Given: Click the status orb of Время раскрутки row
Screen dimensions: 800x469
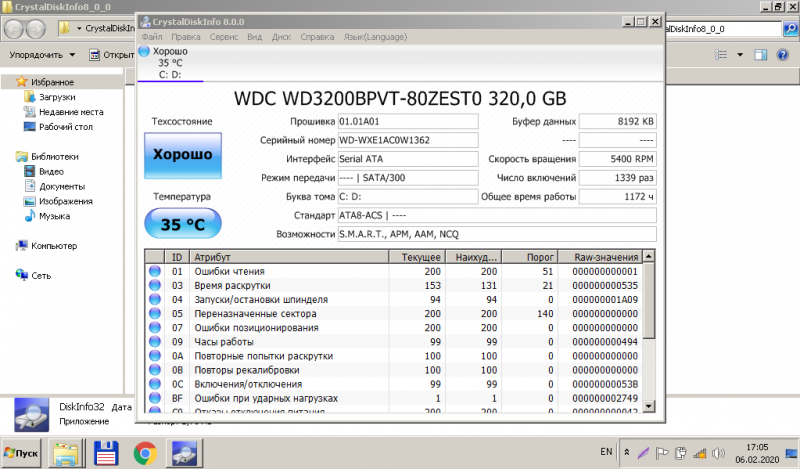Looking at the screenshot, I should (155, 285).
